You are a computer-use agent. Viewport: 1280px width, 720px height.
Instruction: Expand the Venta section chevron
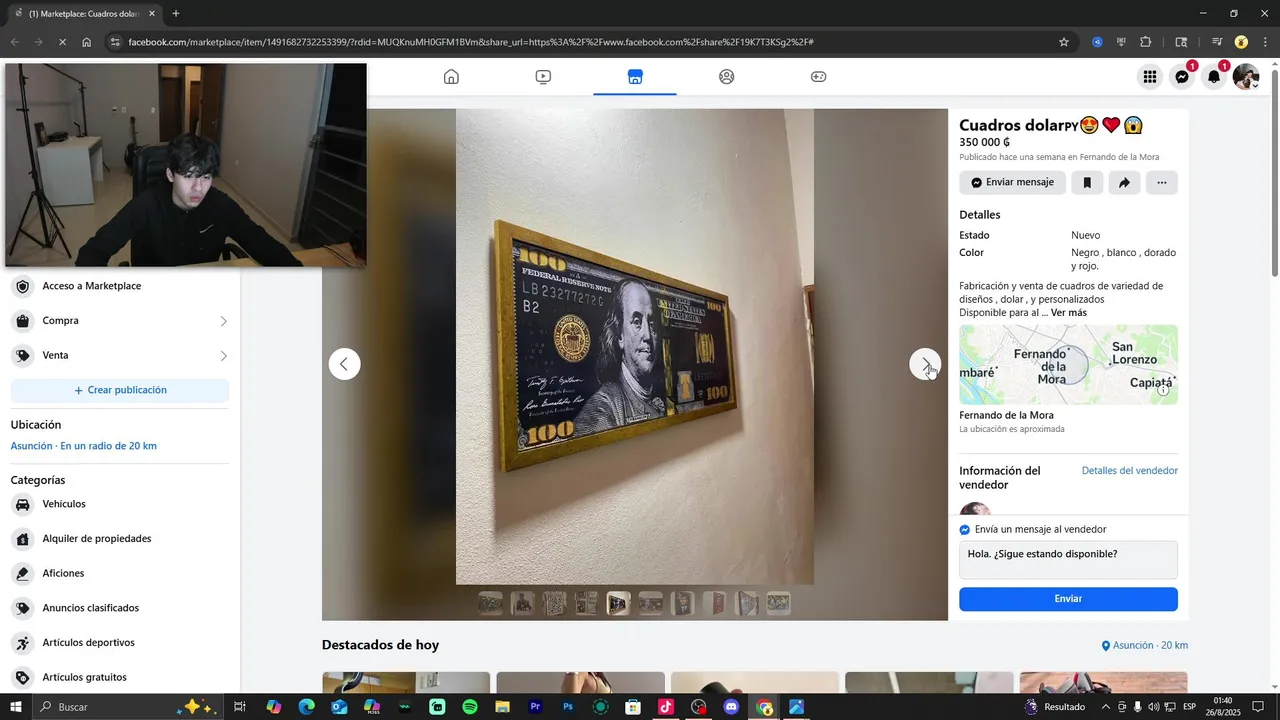click(x=223, y=356)
